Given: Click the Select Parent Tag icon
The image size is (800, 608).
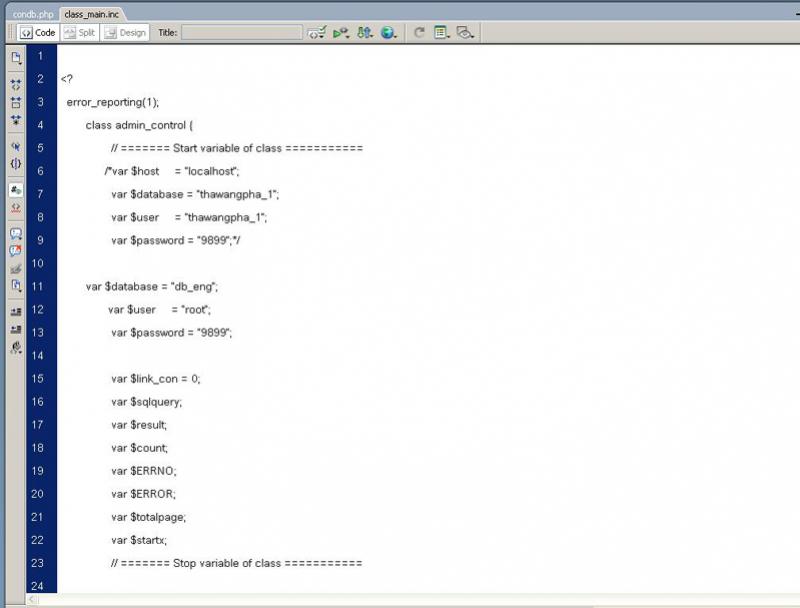Looking at the screenshot, I should tap(16, 147).
